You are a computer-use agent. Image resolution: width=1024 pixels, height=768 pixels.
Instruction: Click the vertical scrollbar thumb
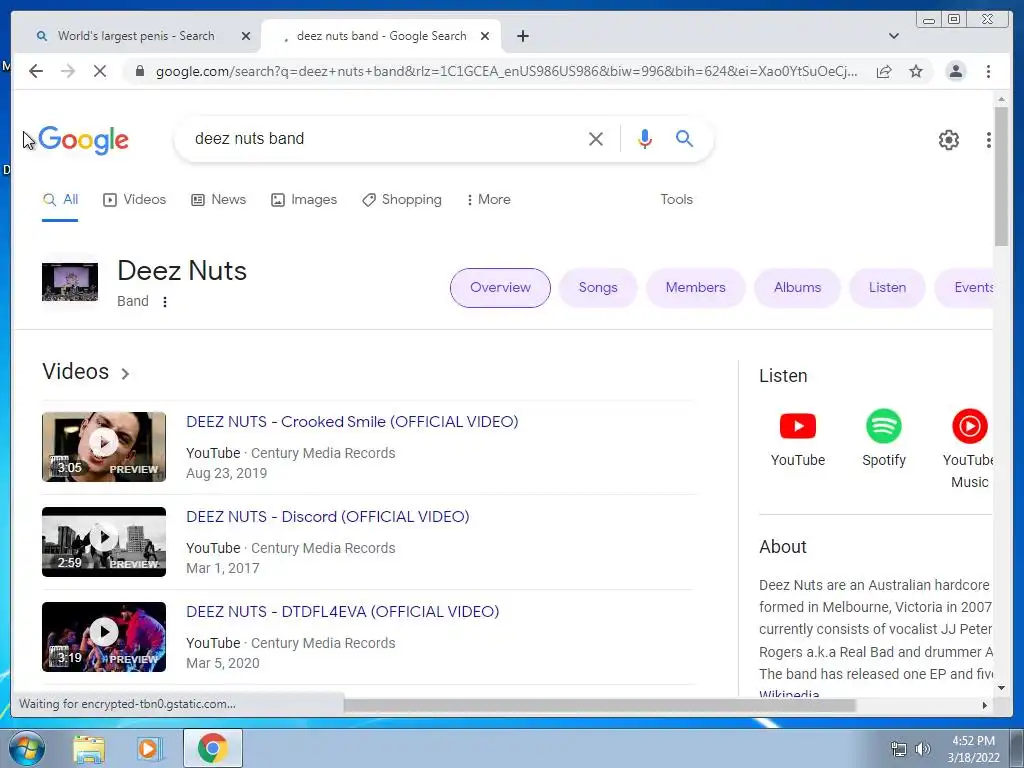(1001, 176)
